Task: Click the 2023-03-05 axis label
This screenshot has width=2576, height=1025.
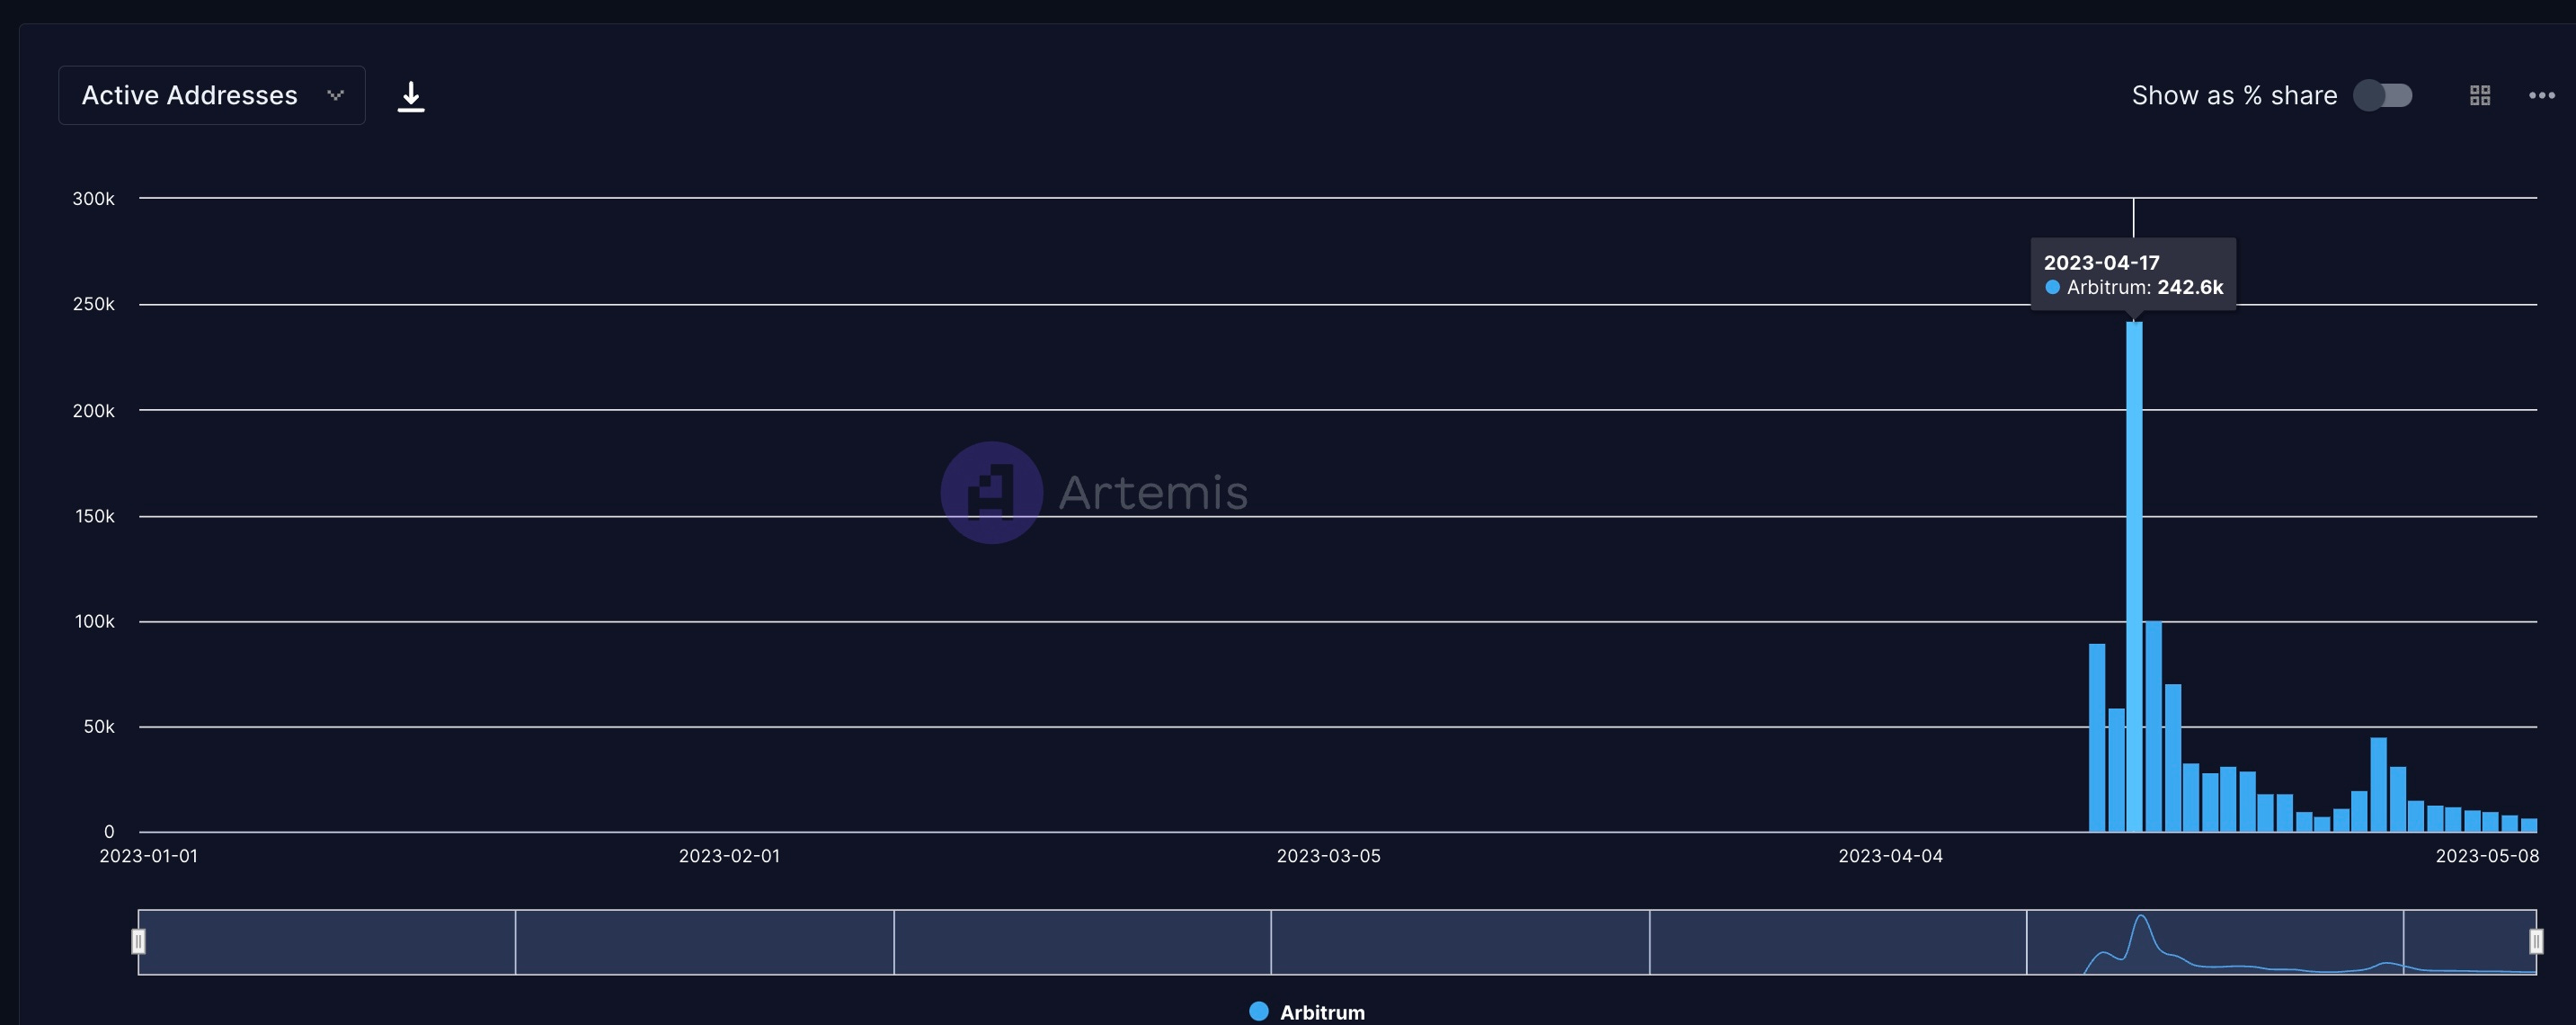Action: (1328, 856)
